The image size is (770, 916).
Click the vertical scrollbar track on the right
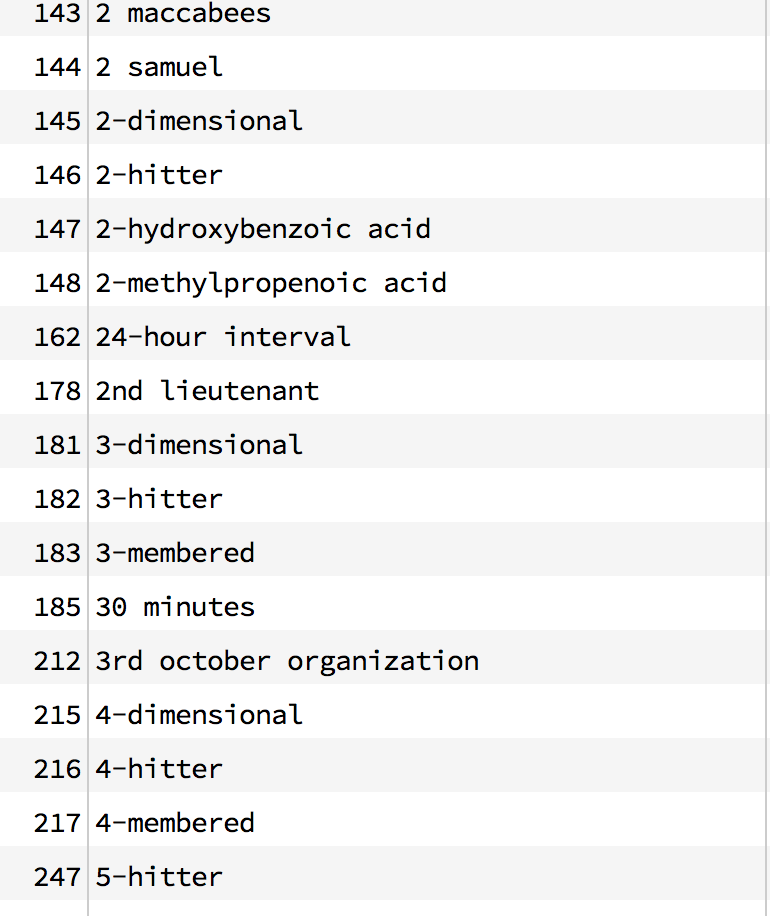tap(768, 458)
